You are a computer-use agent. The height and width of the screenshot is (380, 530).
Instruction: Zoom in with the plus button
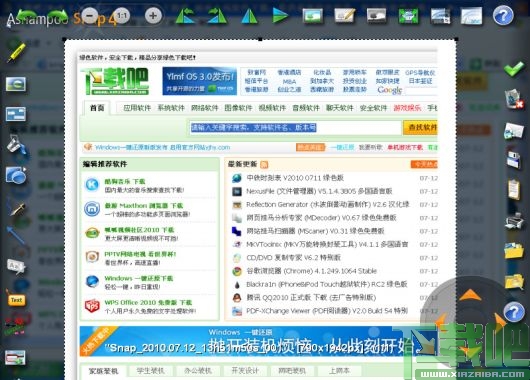click(x=153, y=16)
